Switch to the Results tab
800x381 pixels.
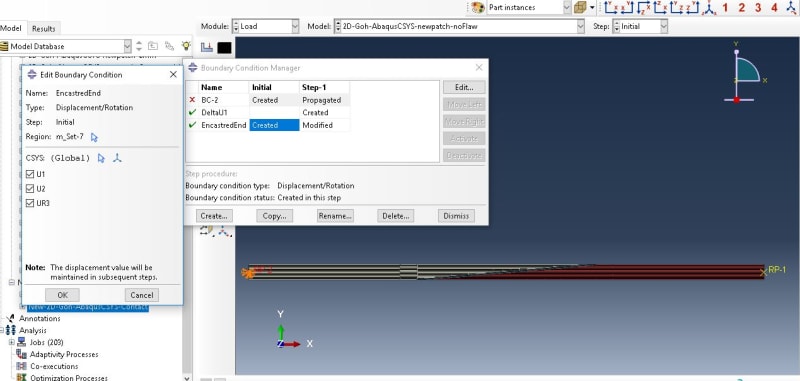pyautogui.click(x=43, y=29)
